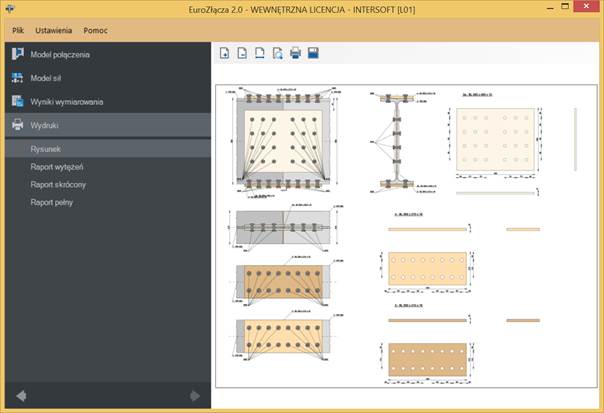The width and height of the screenshot is (604, 413).
Task: Click the zoom in page icon
Action: coord(225,53)
